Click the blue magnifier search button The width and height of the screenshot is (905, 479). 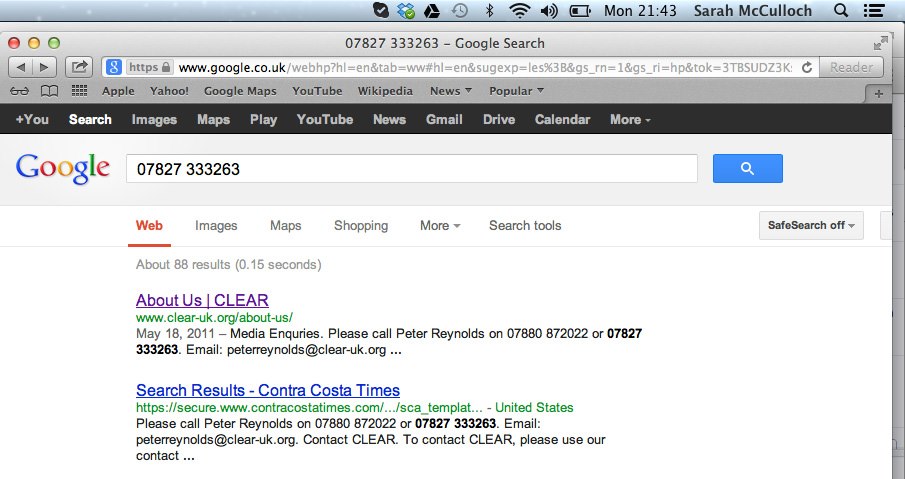[x=747, y=169]
